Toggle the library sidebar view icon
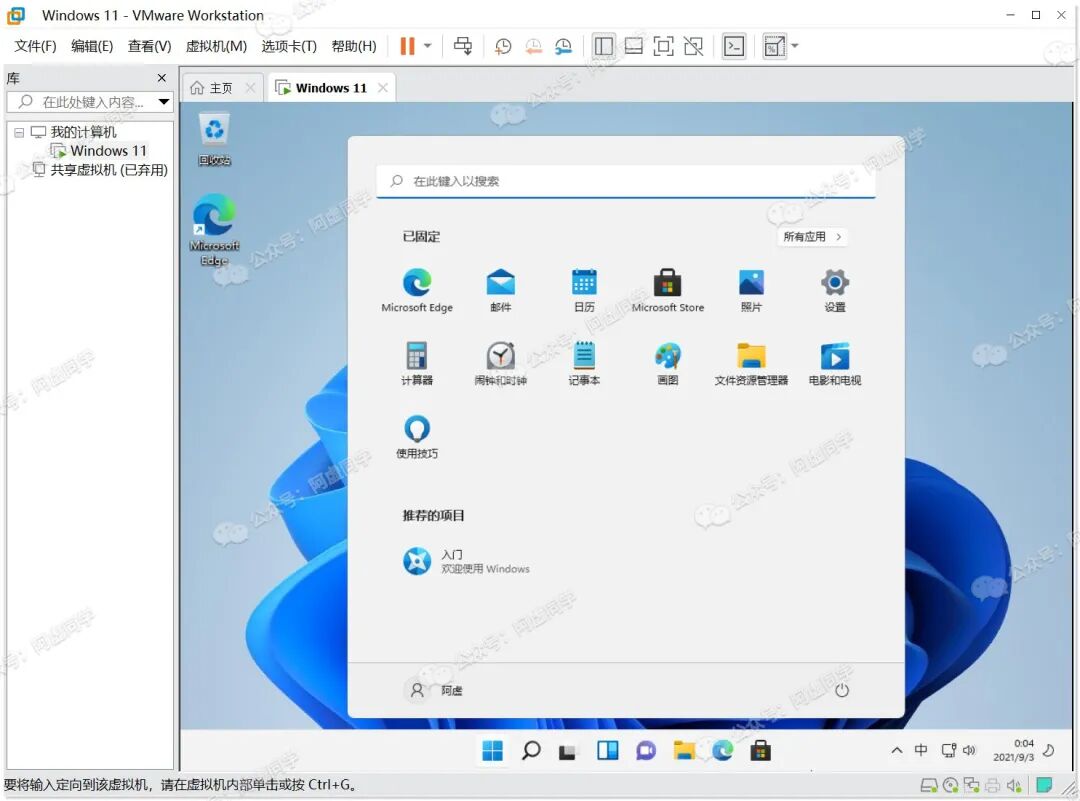Screen dimensions: 1080x801 (603, 46)
